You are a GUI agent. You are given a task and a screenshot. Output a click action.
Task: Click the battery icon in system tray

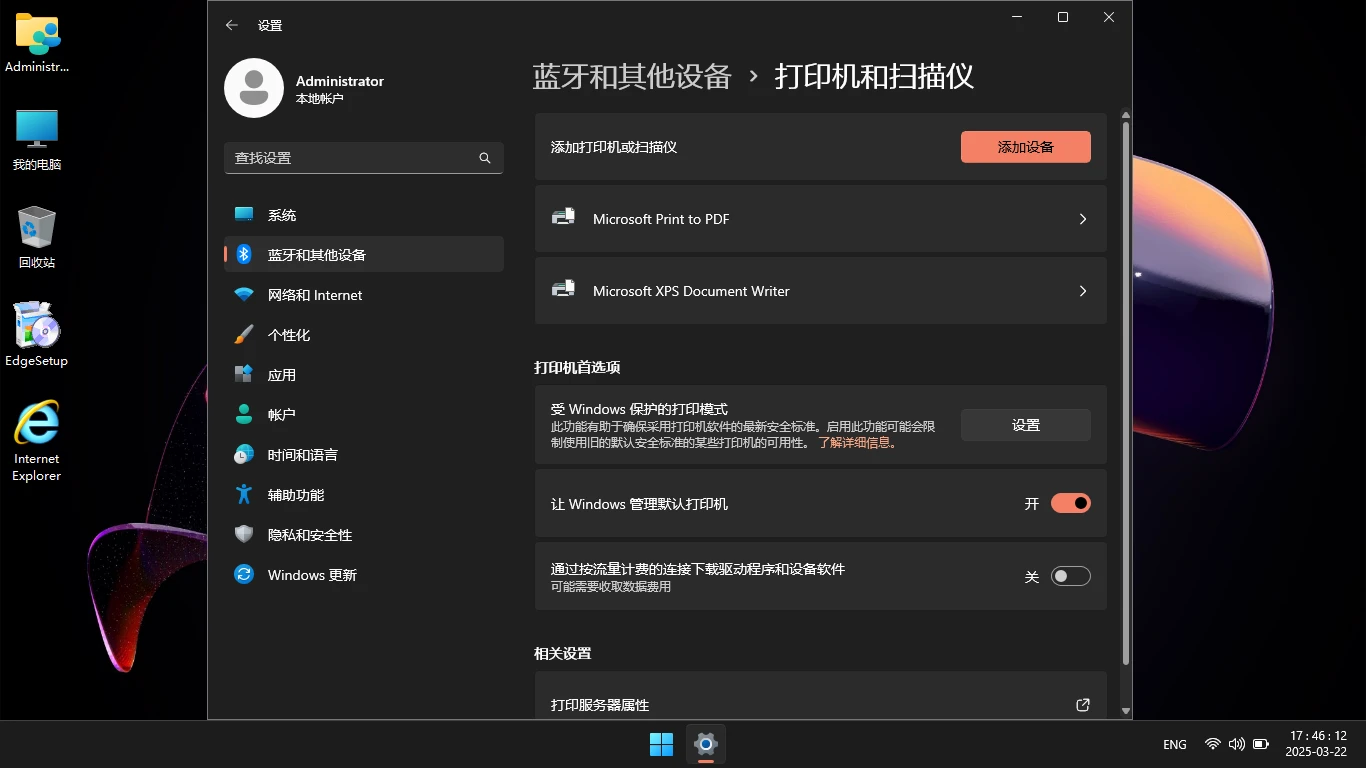(x=1261, y=744)
